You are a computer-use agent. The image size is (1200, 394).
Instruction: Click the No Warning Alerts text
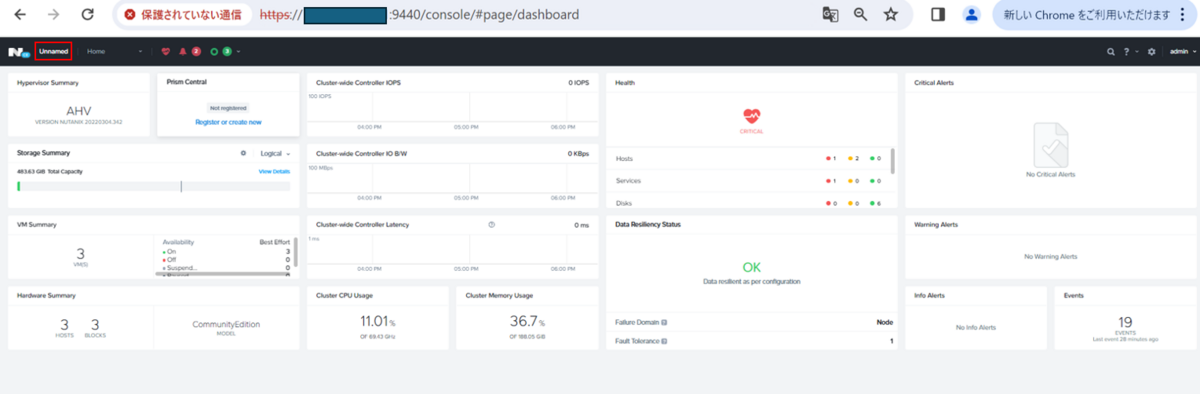1050,257
